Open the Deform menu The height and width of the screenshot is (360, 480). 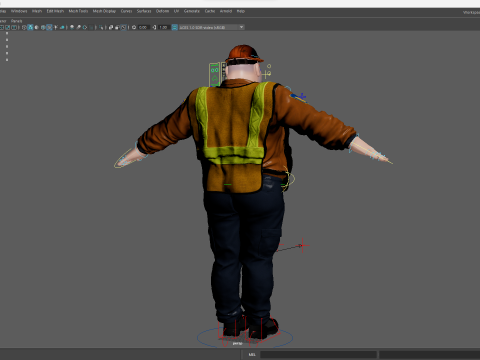pos(162,11)
